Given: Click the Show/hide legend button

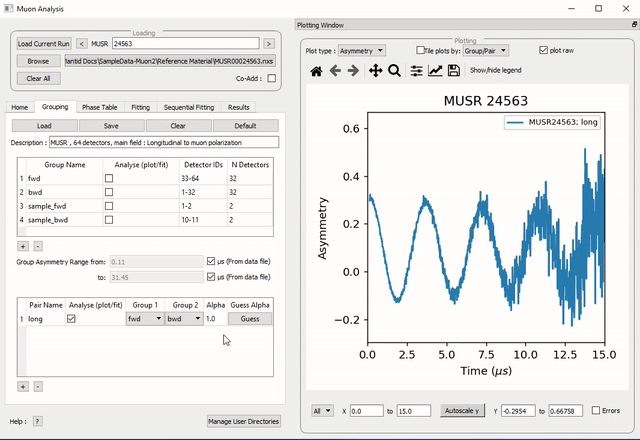Looking at the screenshot, I should tap(495, 71).
